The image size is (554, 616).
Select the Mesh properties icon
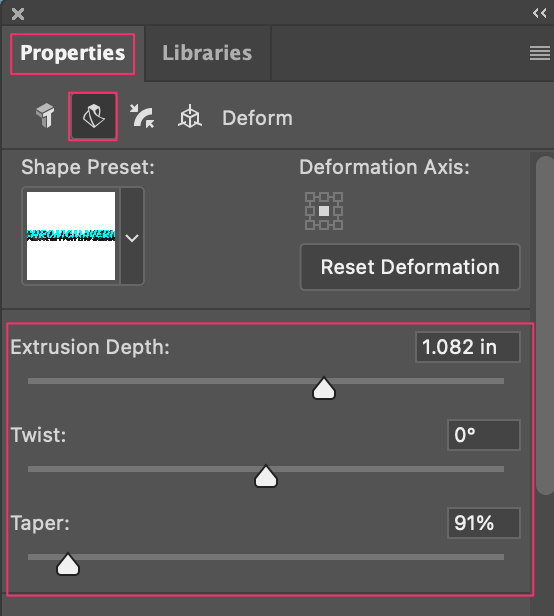pyautogui.click(x=45, y=116)
